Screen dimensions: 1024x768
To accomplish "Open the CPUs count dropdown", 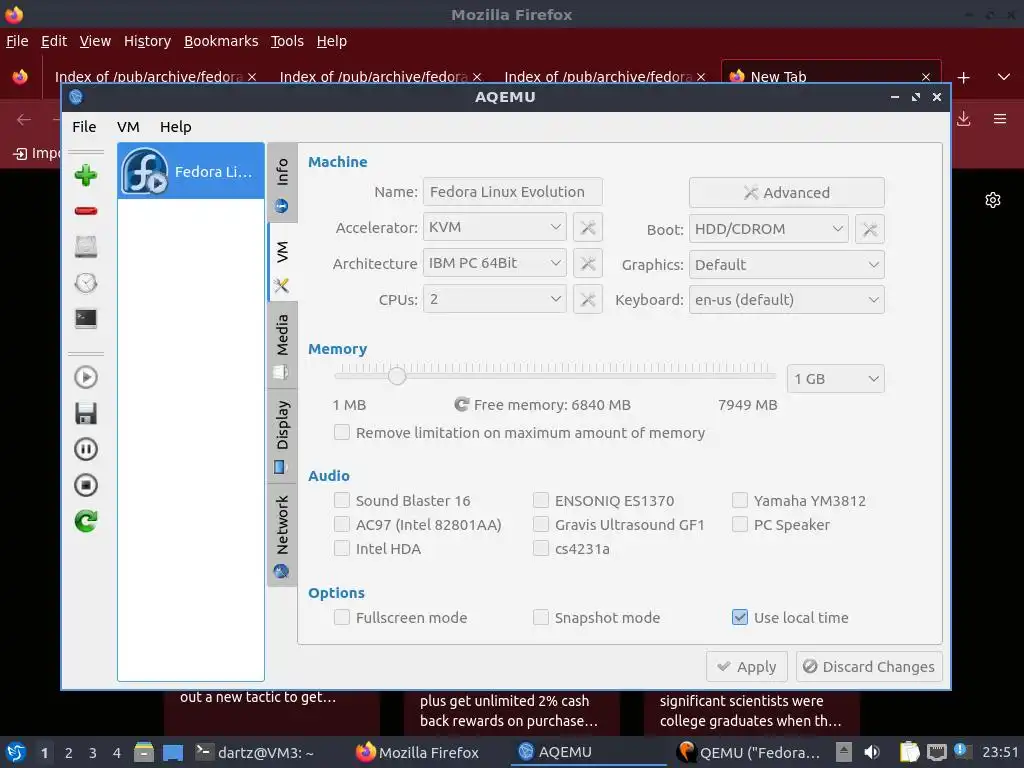I will coord(494,299).
